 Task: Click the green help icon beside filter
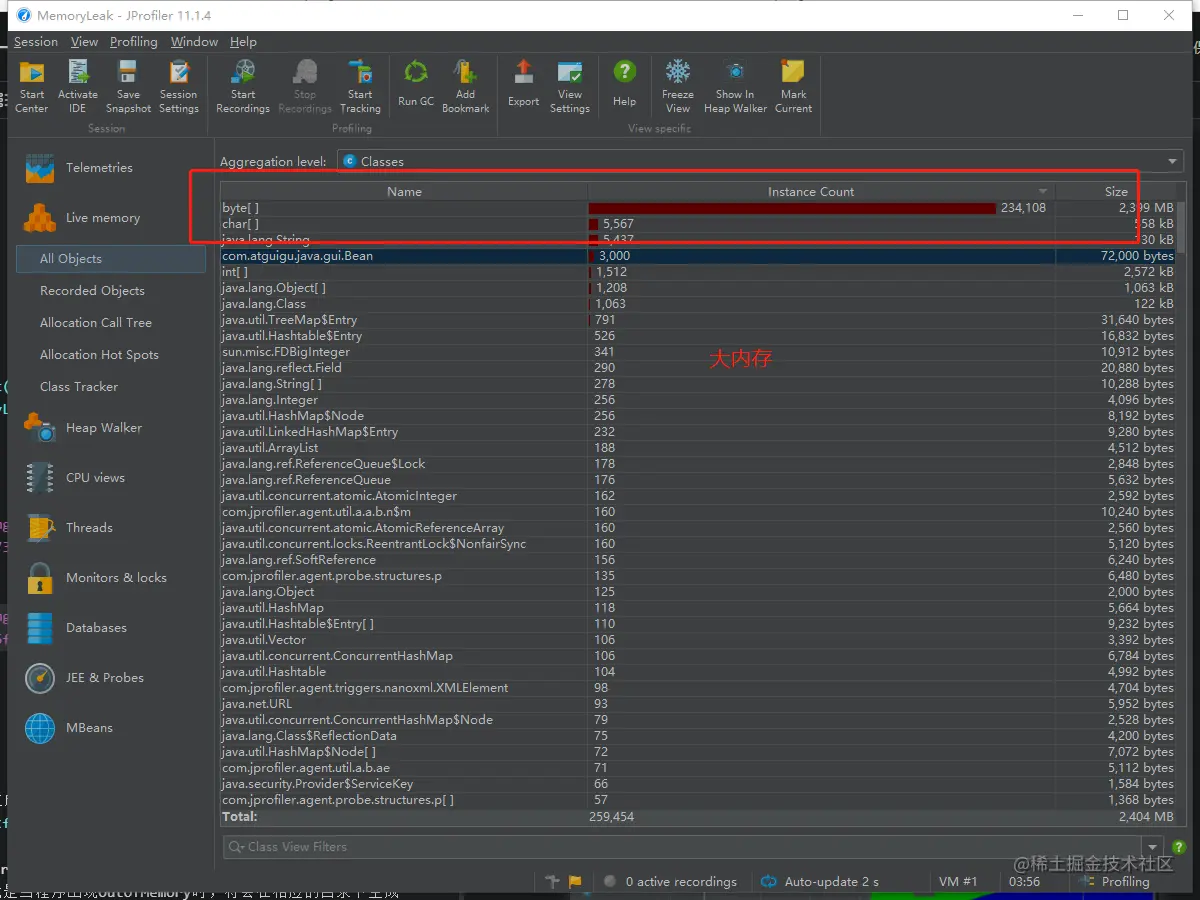(x=1178, y=847)
